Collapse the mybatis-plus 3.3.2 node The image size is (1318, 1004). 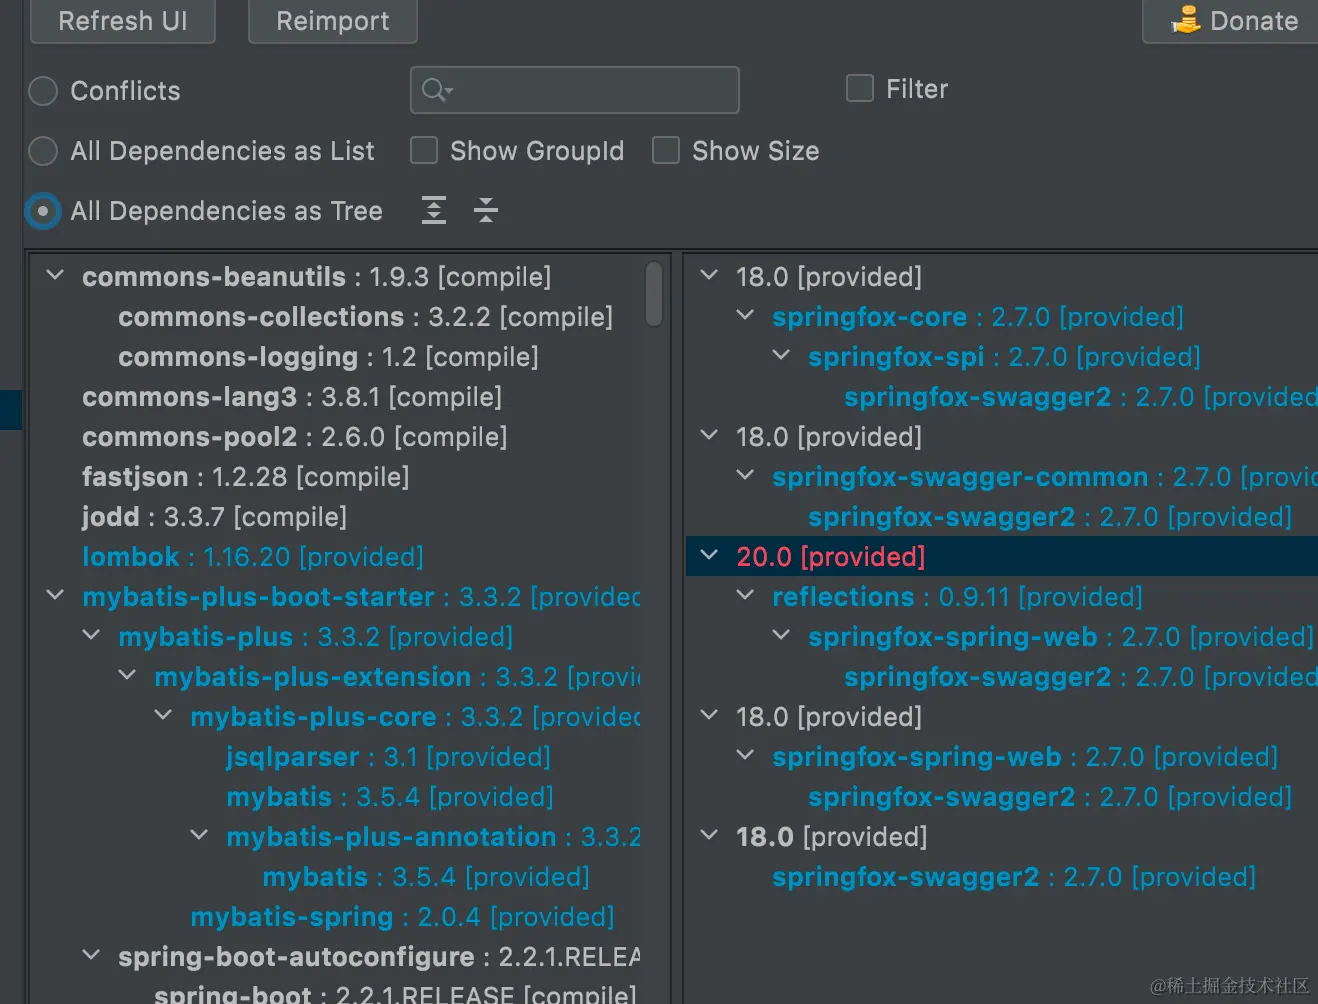click(x=91, y=635)
